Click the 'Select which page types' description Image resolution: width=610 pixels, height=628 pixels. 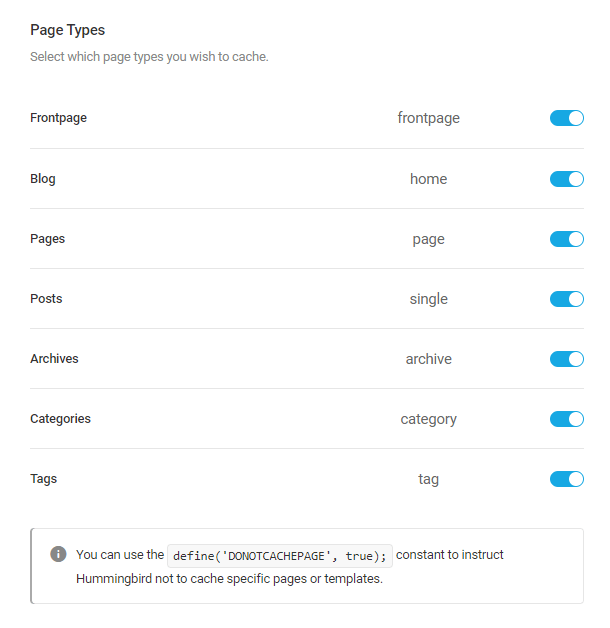pos(149,57)
